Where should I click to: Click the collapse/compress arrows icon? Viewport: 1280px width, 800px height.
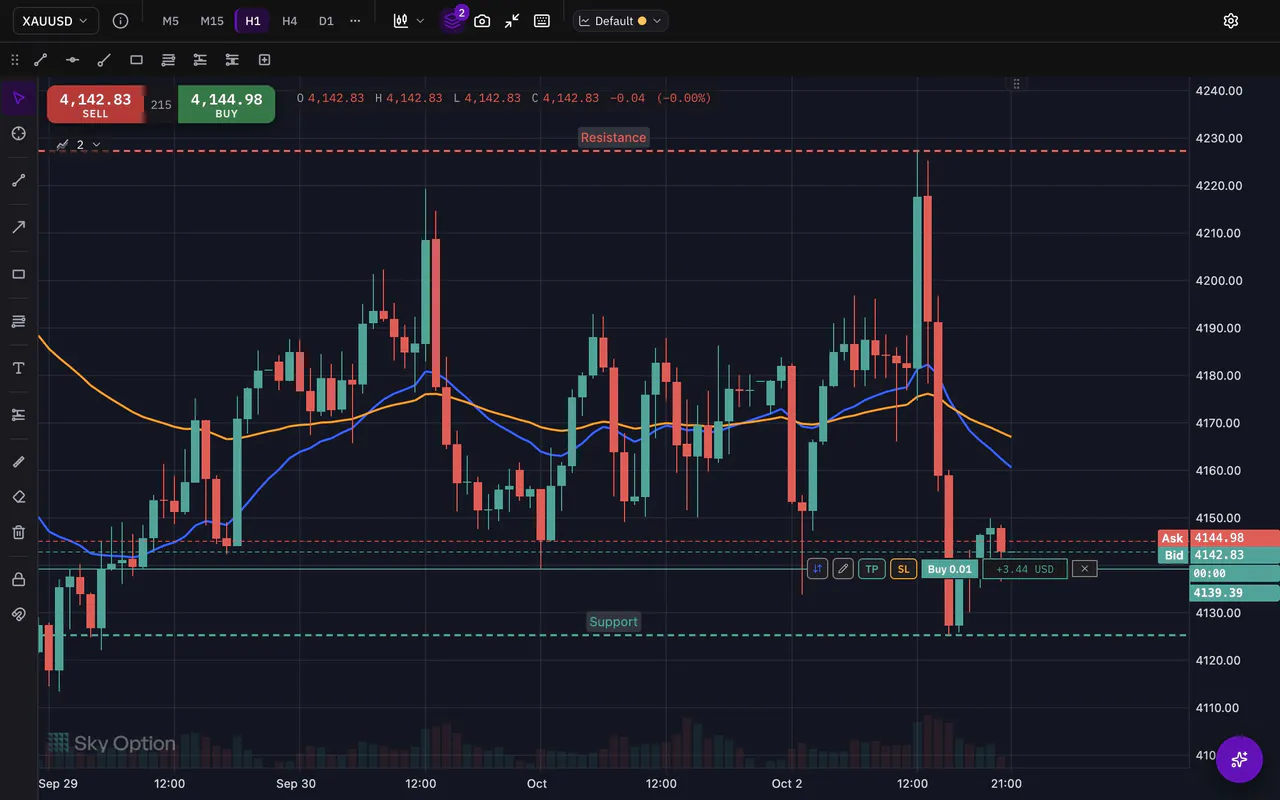[x=512, y=20]
